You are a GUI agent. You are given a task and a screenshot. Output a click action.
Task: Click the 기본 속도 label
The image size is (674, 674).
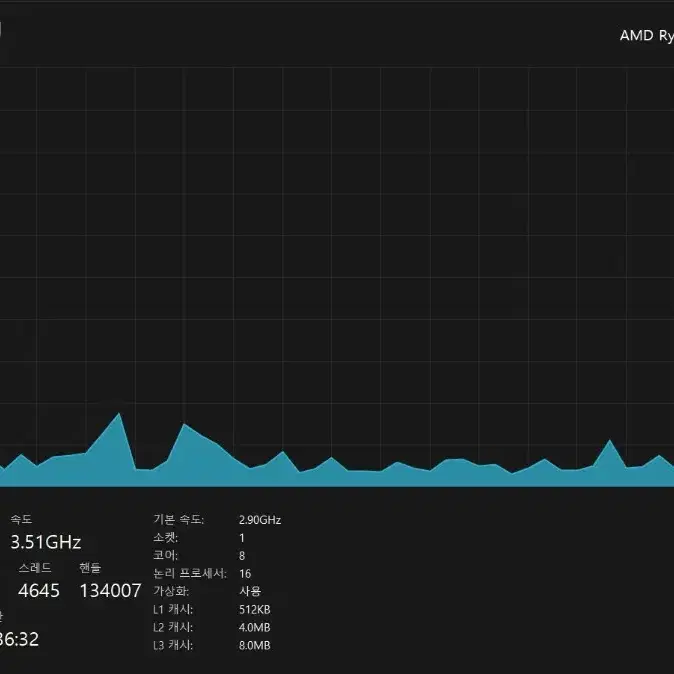(x=178, y=520)
